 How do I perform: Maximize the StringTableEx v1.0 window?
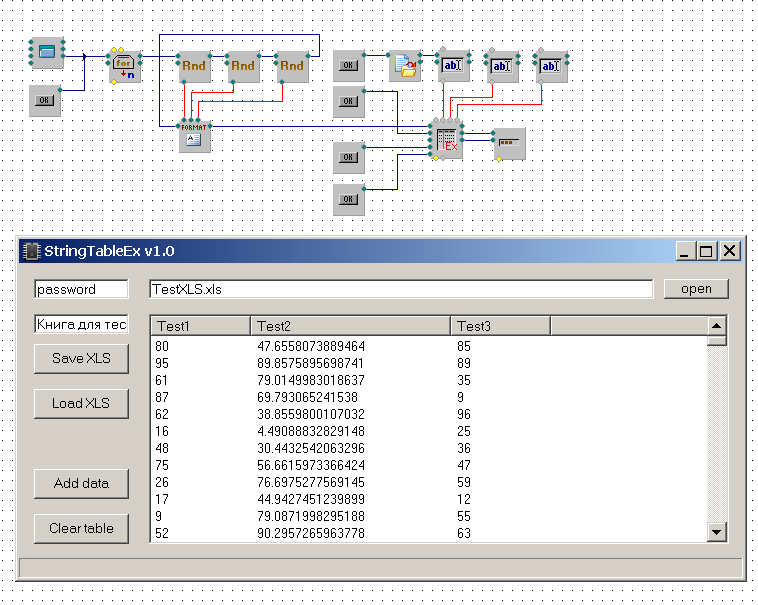[x=706, y=251]
